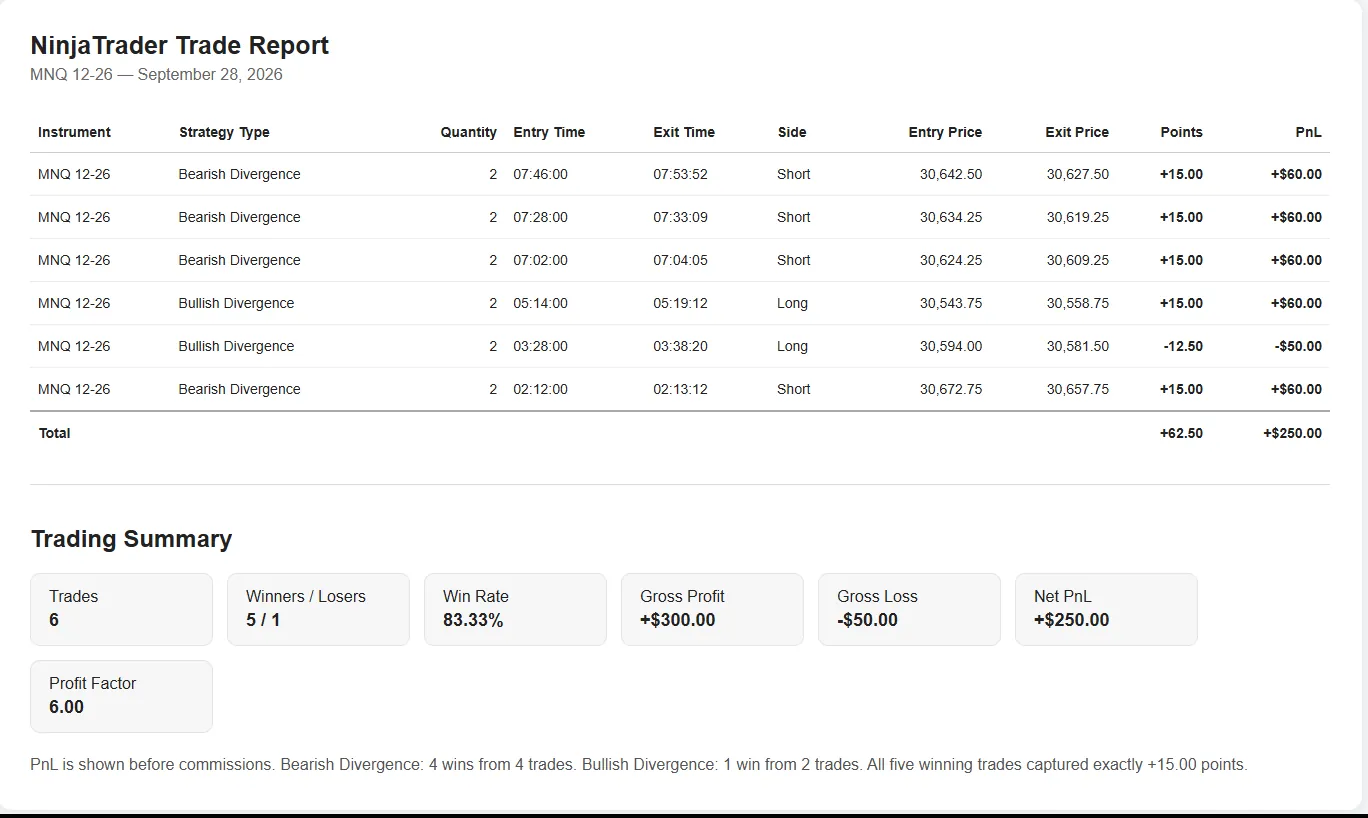
Task: Click the Gross Profit card
Action: click(713, 609)
